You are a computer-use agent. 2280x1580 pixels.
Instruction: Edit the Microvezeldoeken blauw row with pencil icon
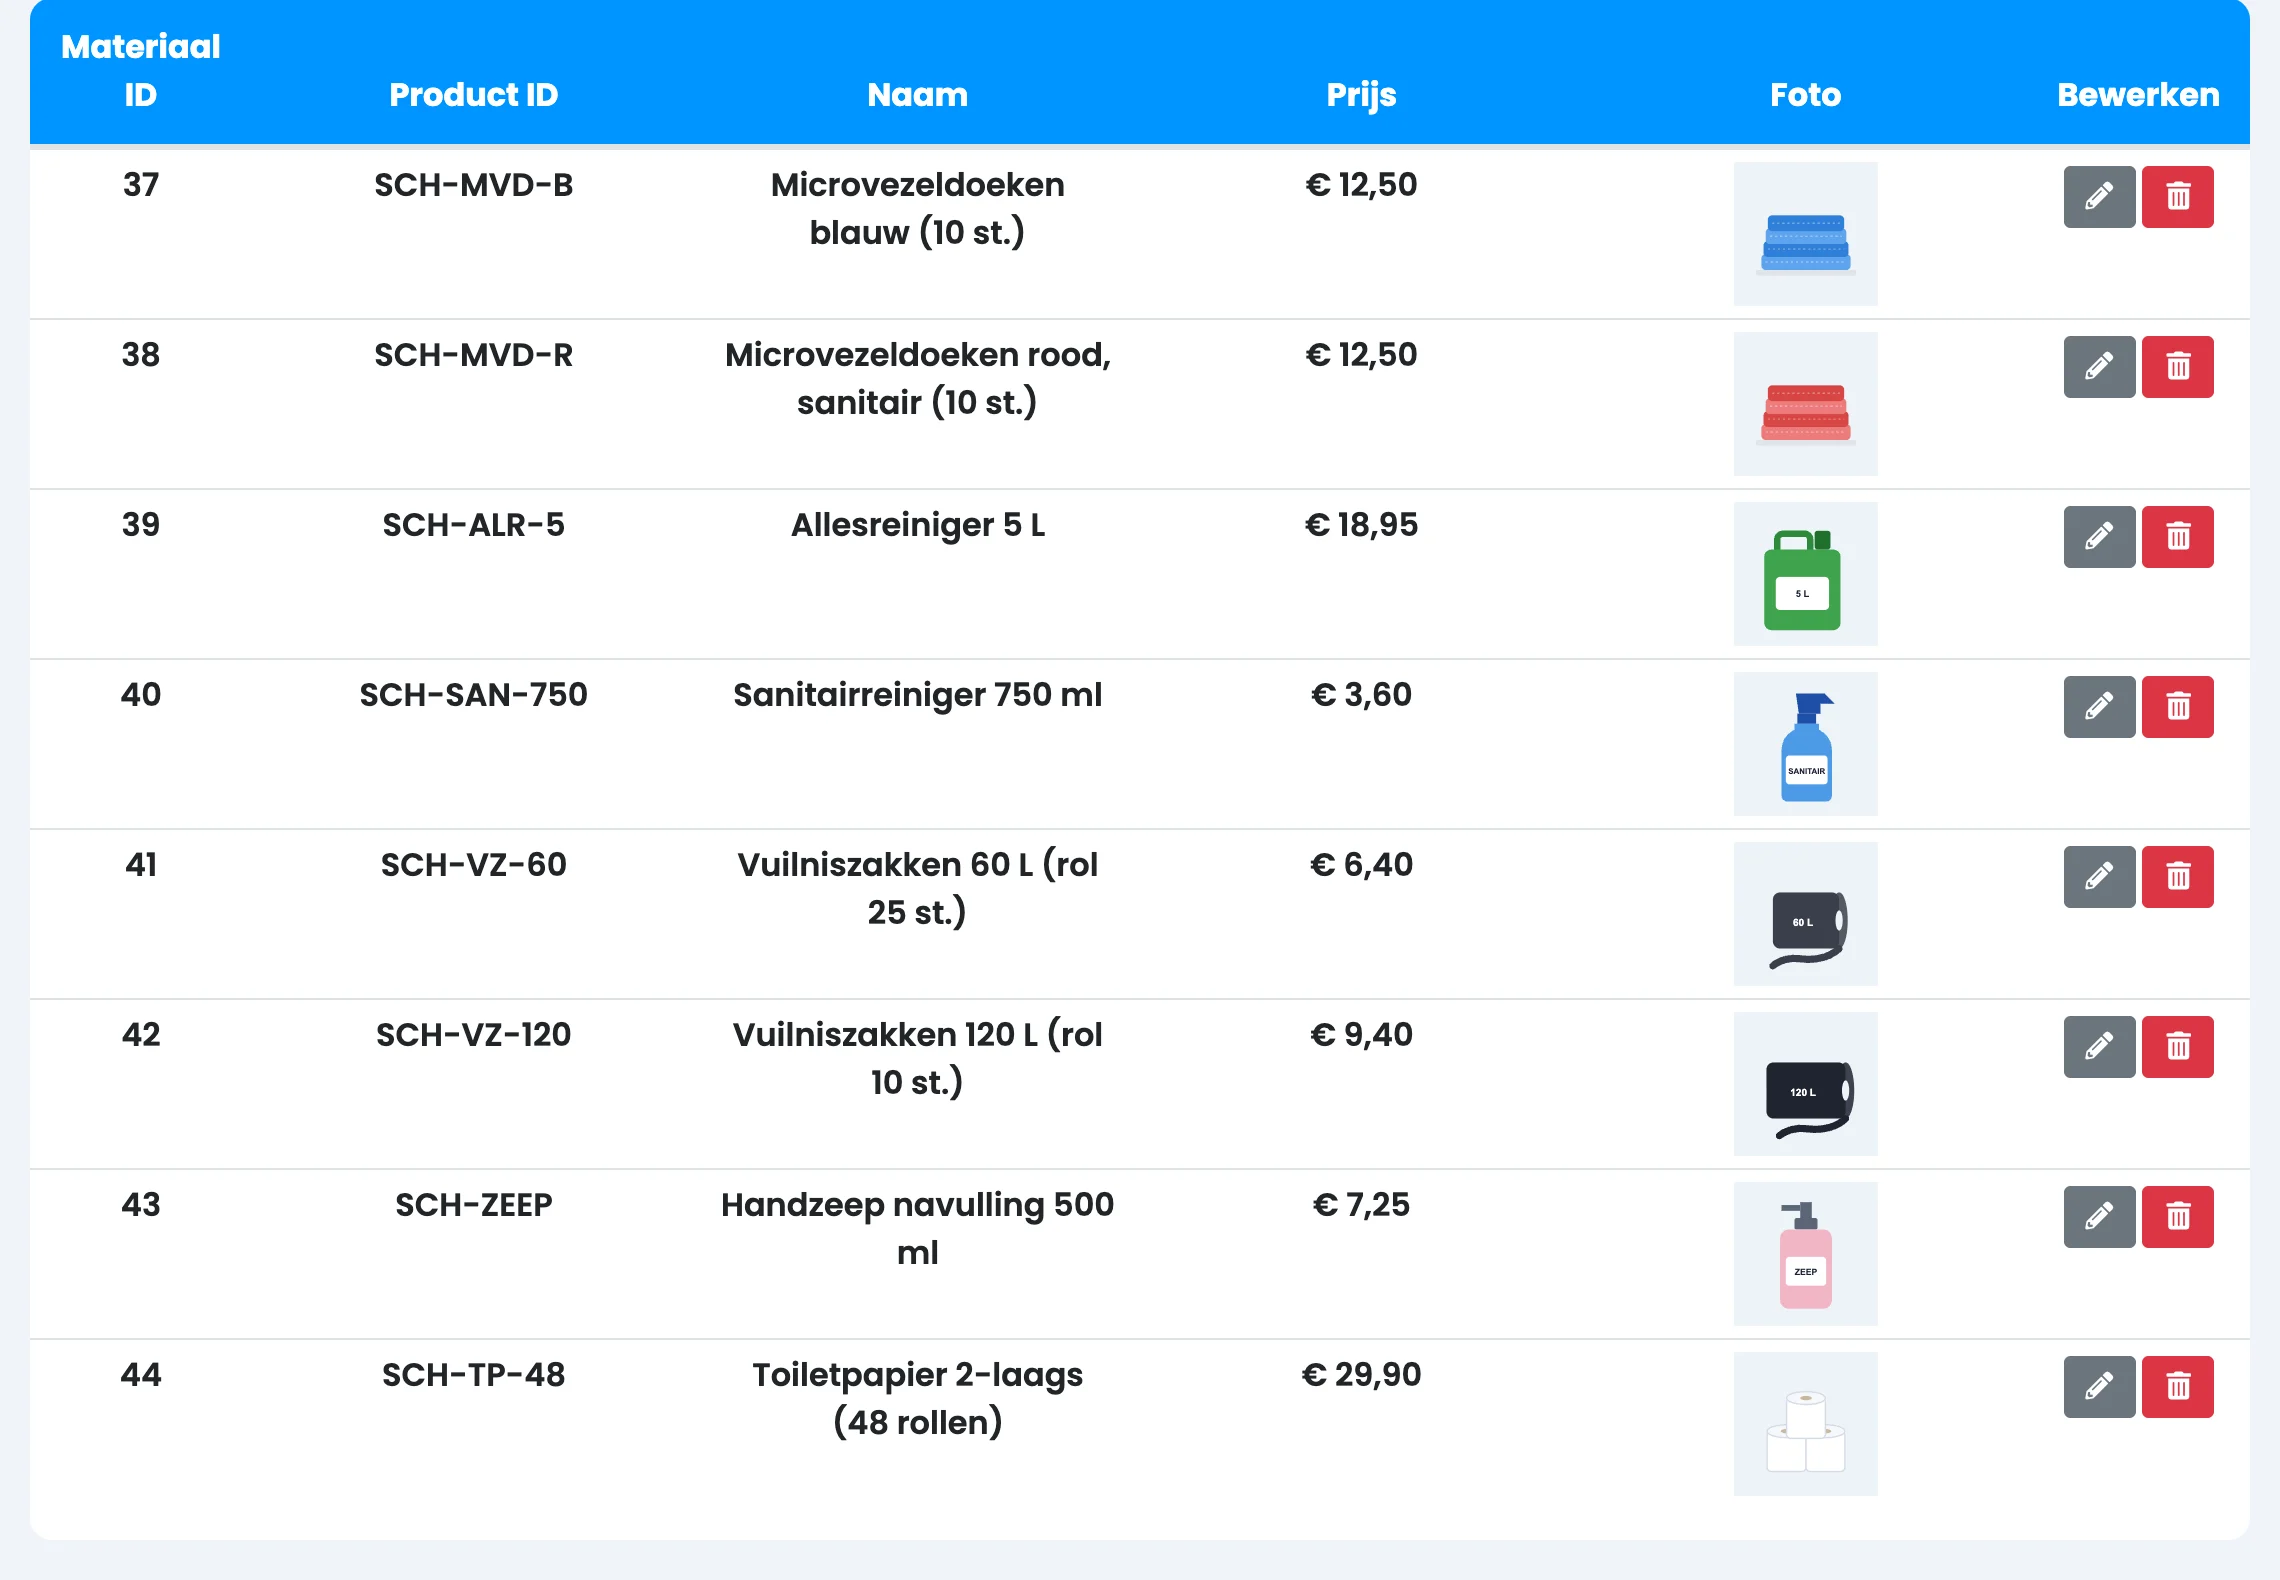point(2099,197)
